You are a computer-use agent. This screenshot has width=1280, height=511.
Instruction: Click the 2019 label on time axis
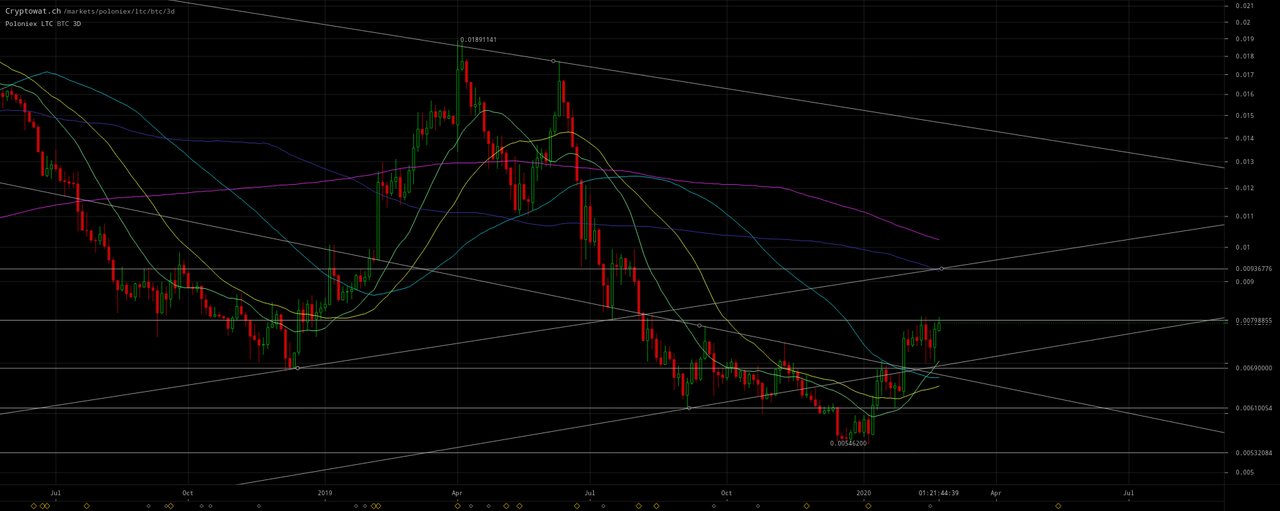coord(324,493)
